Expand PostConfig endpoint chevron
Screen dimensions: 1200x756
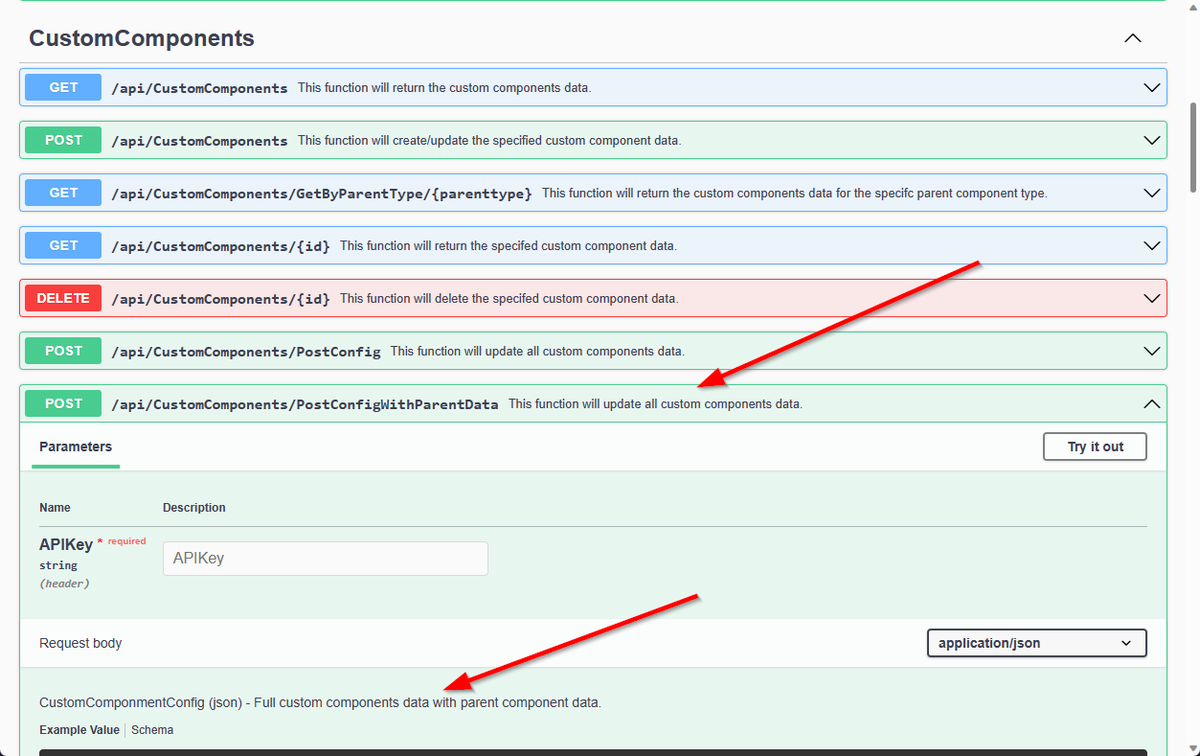click(1151, 351)
